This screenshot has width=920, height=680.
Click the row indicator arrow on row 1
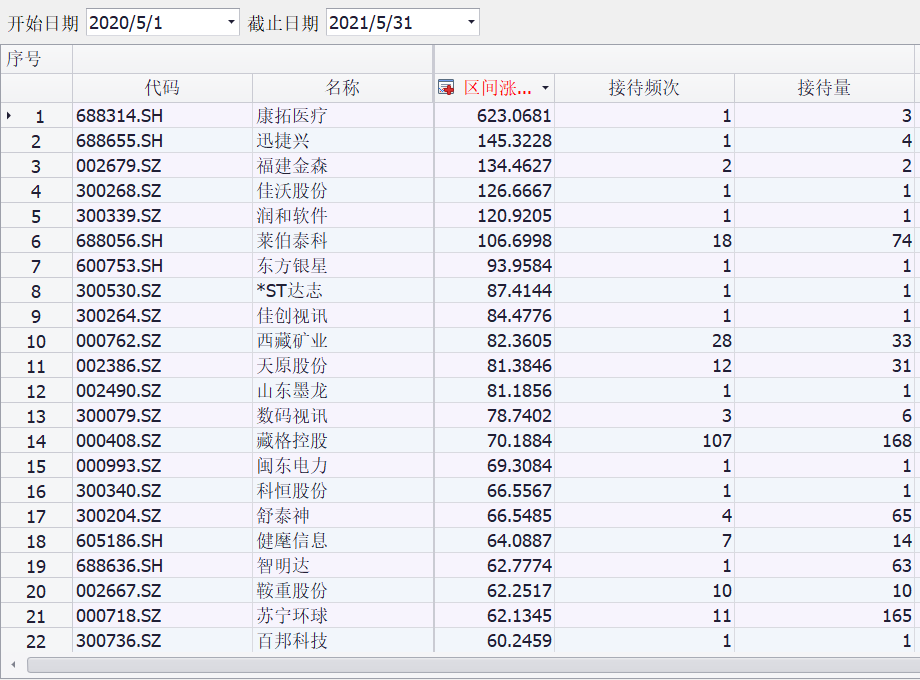9,116
